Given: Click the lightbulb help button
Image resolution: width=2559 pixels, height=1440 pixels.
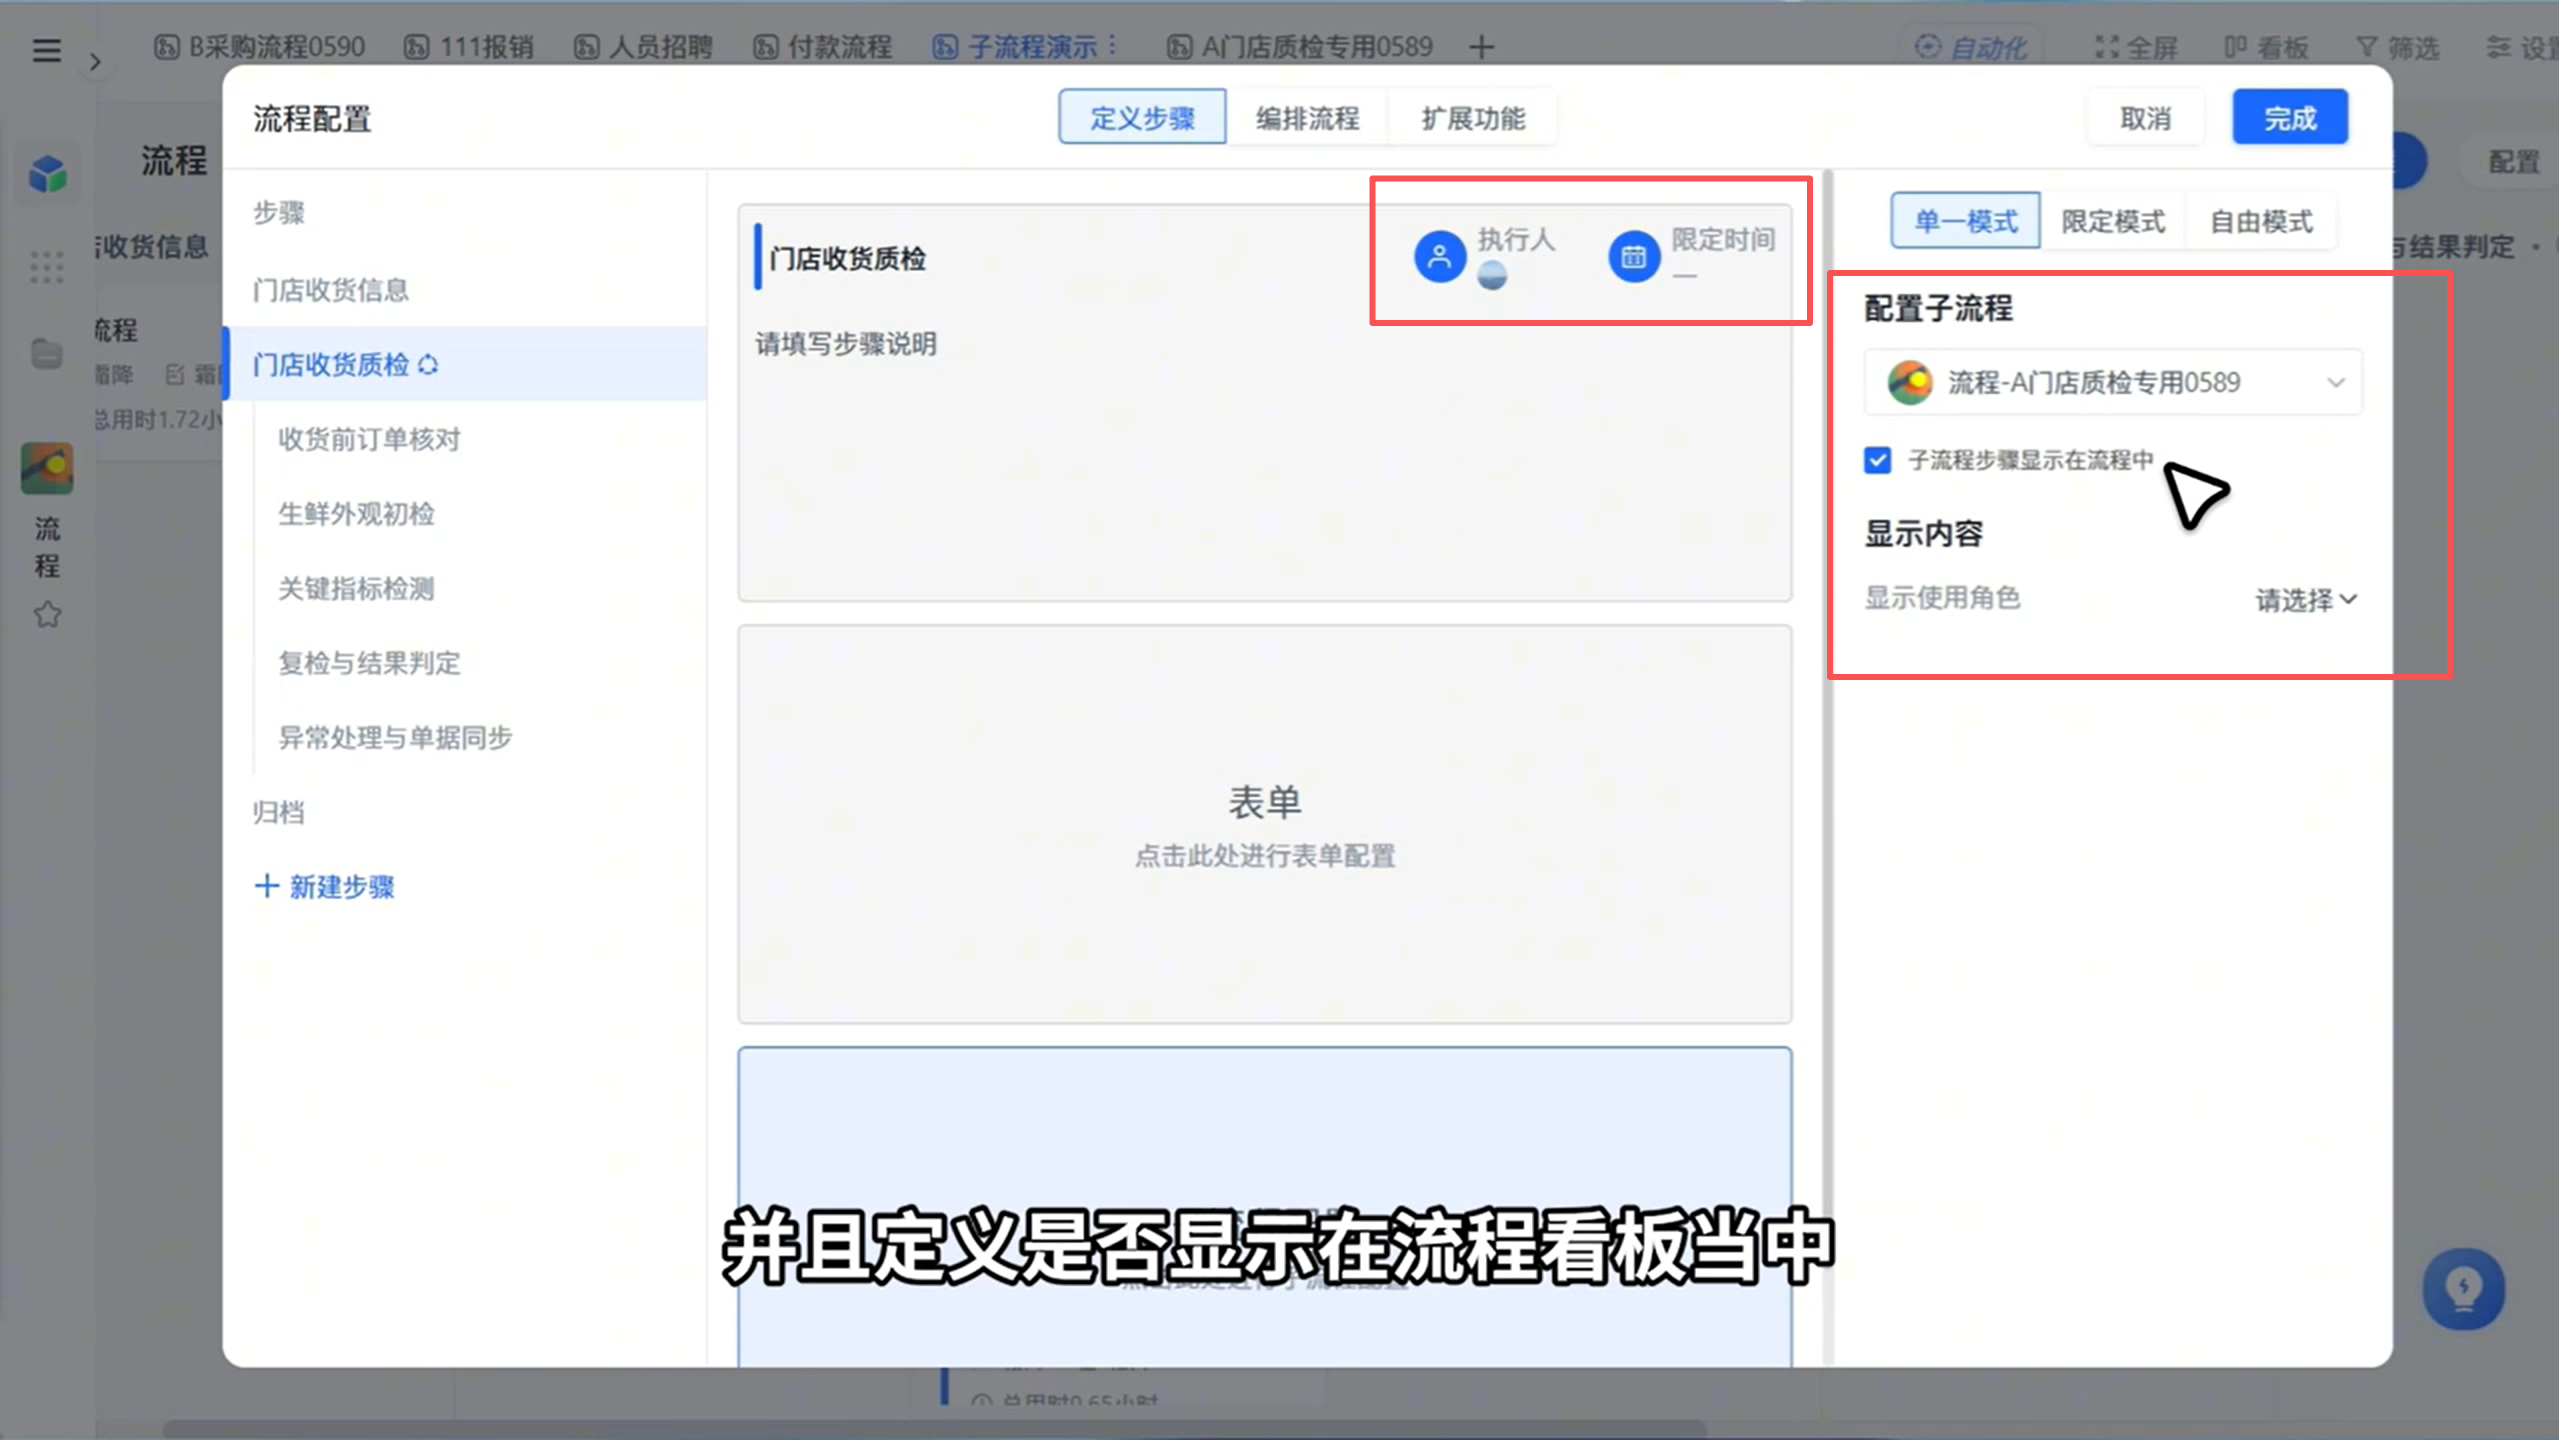Looking at the screenshot, I should 2463,1288.
